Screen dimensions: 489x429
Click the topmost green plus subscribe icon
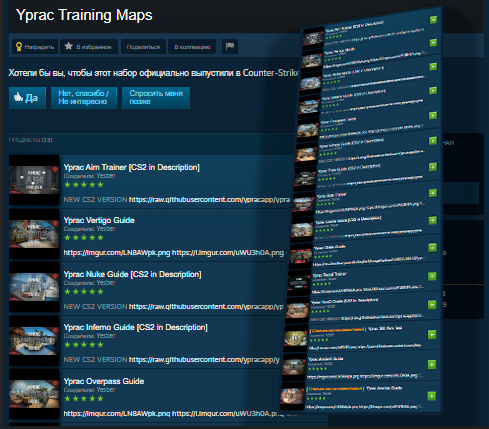coord(433,20)
